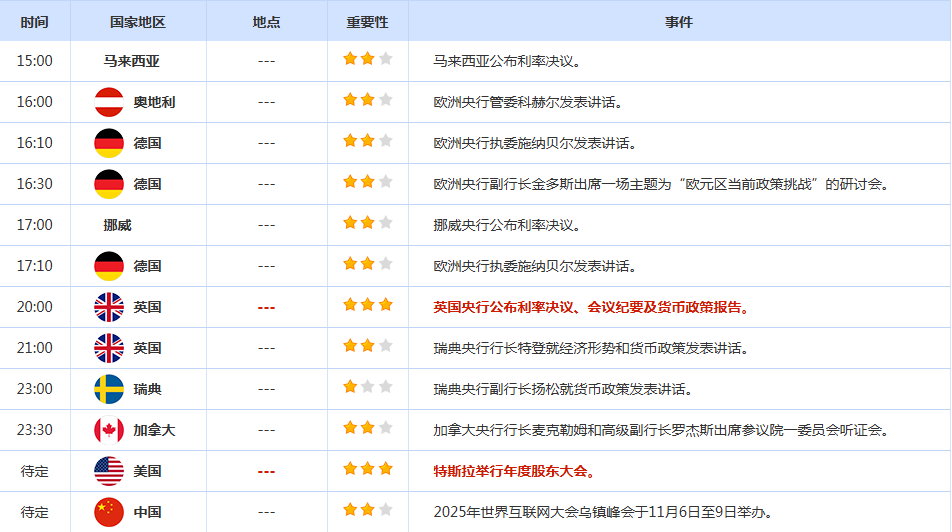This screenshot has width=952, height=532.
Task: Click the Germany flag in the 17:10 row
Action: pyautogui.click(x=108, y=266)
